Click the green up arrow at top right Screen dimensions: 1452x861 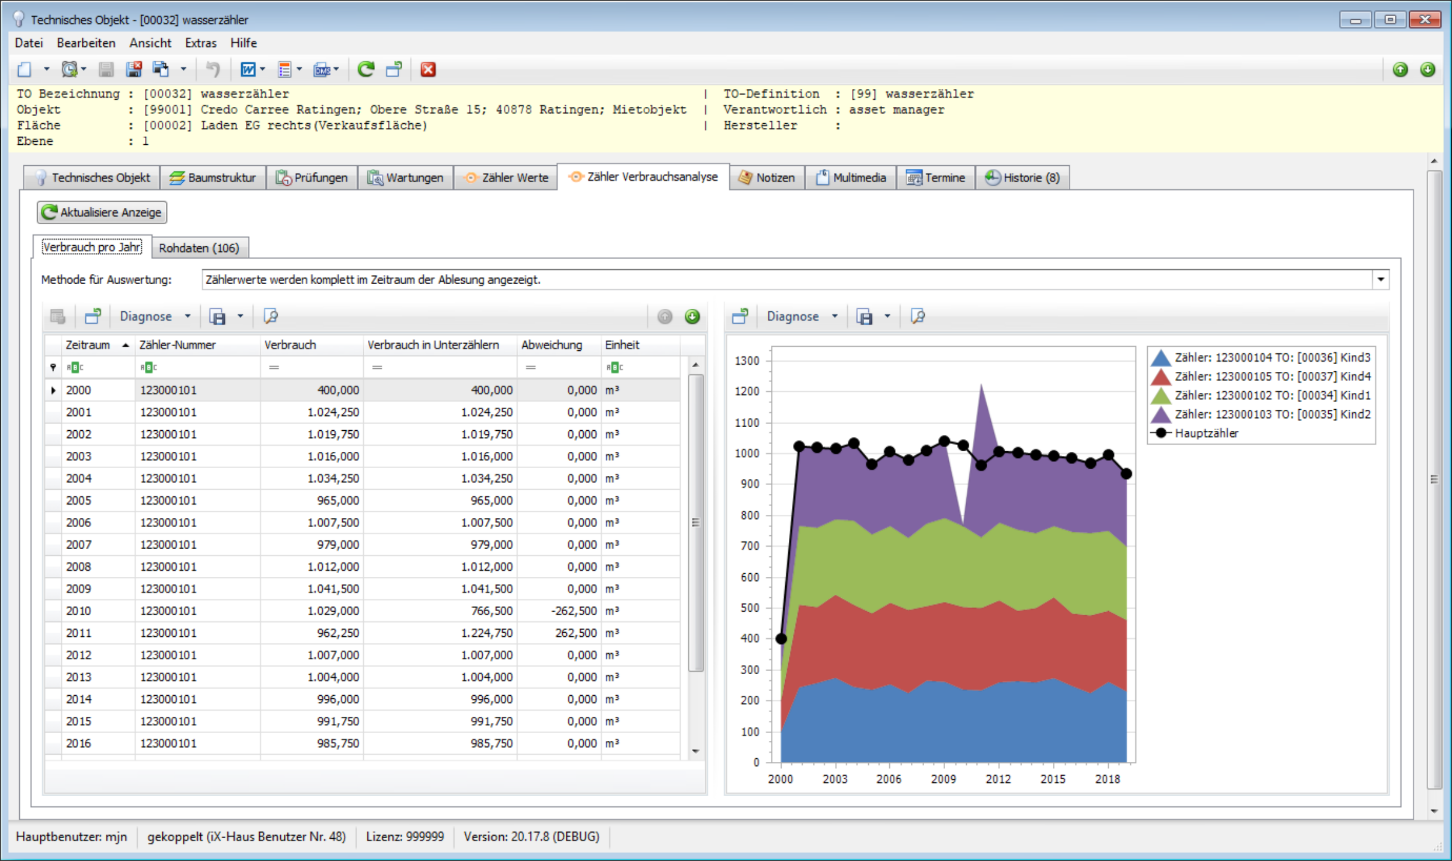(1400, 69)
